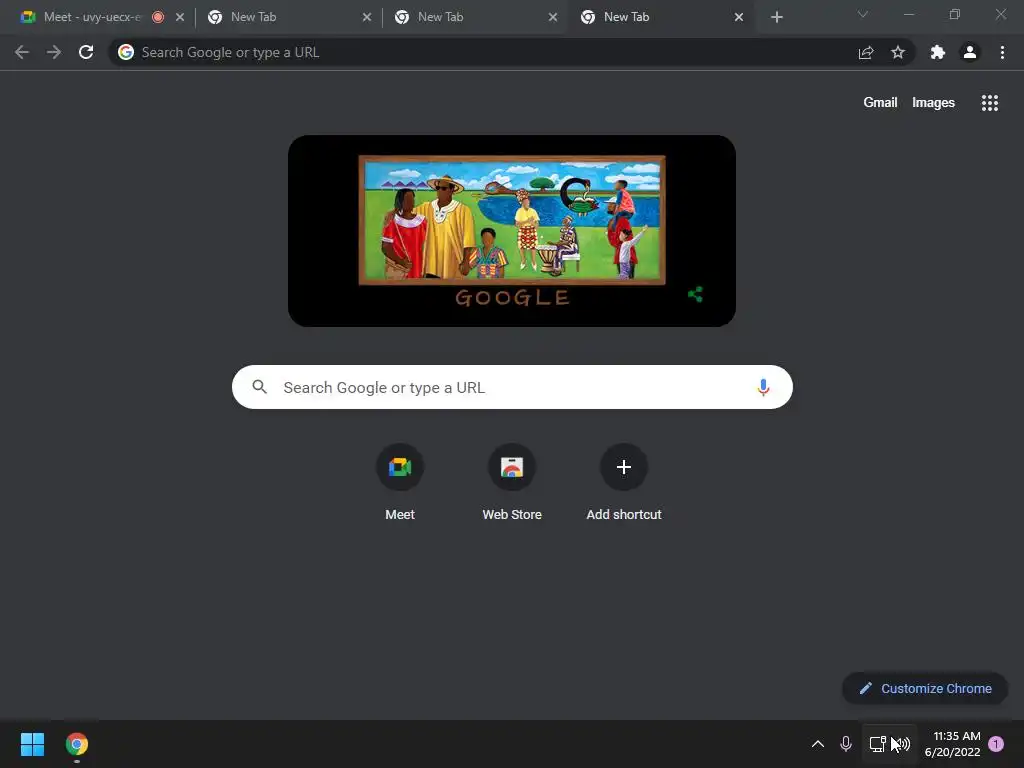Open the Gmail link
The image size is (1024, 768).
[x=880, y=103]
